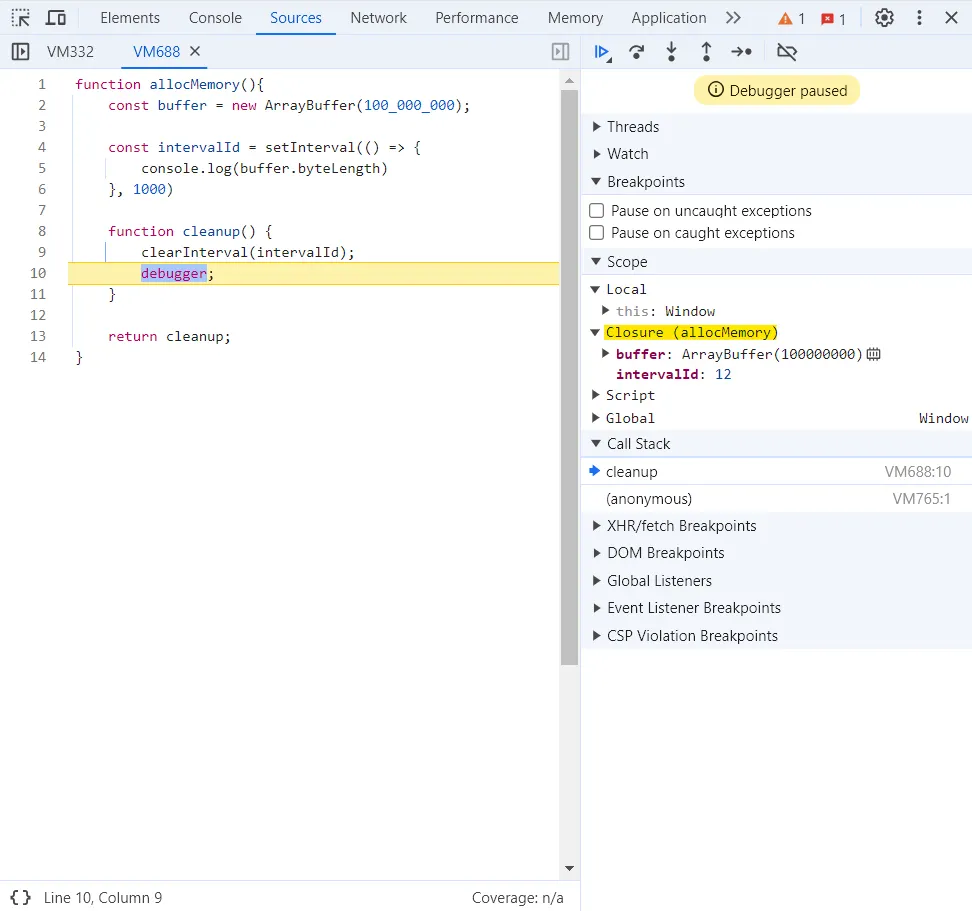Click line number 5 in the gutter

pos(42,168)
